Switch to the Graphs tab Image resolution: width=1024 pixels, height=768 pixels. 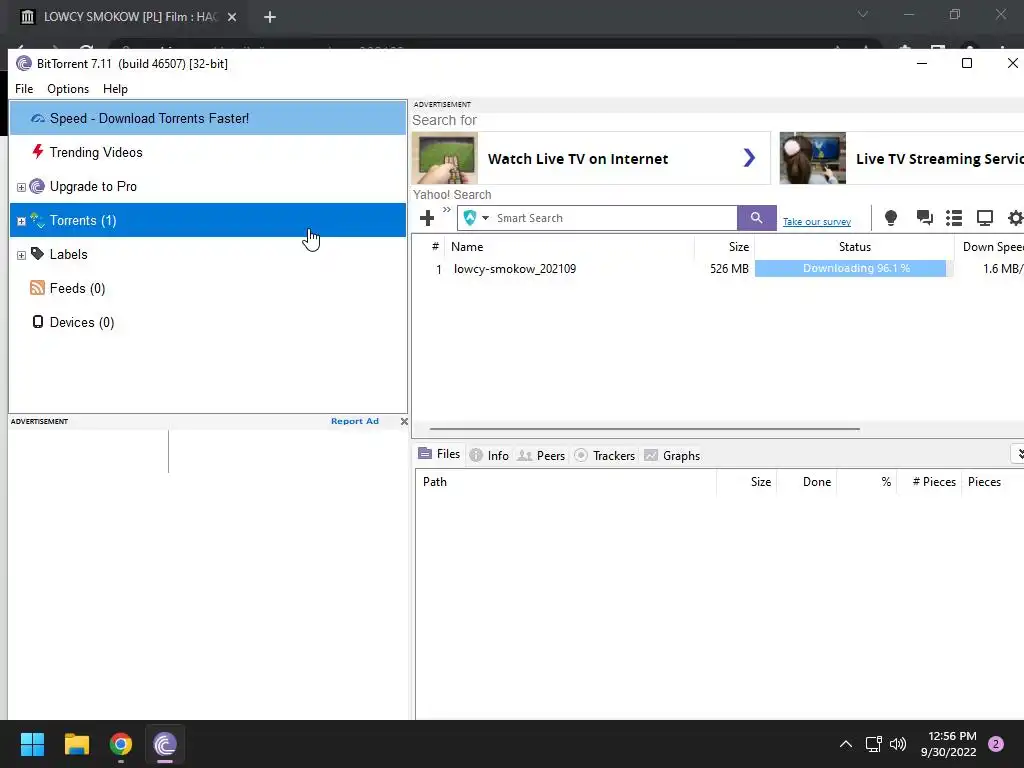(x=672, y=456)
